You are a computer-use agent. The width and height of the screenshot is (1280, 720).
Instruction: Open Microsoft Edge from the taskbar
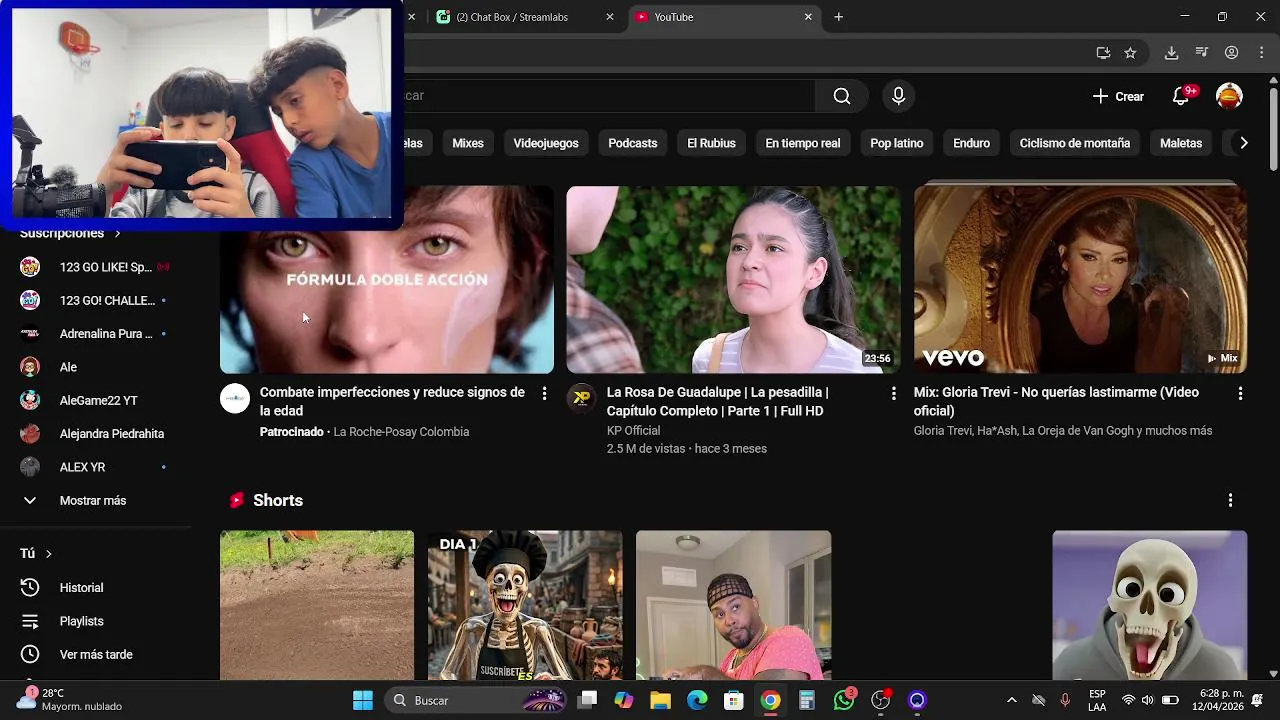[x=697, y=700]
